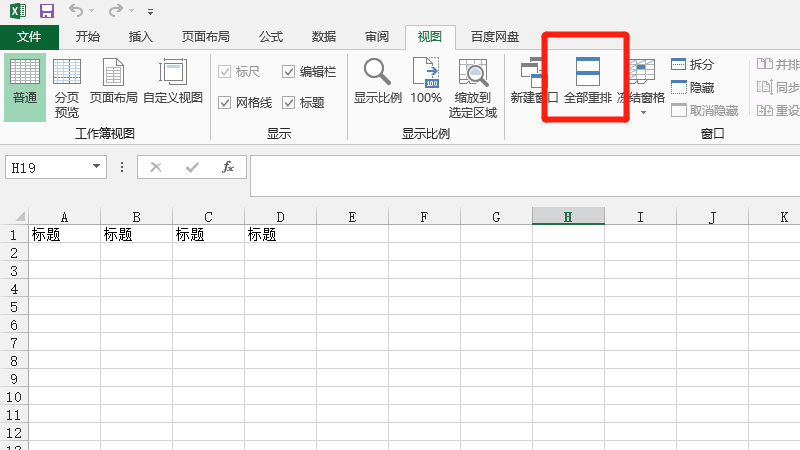Click 缩放到选定区域 zoom to selection
Viewport: 800px width, 450px height.
point(472,88)
